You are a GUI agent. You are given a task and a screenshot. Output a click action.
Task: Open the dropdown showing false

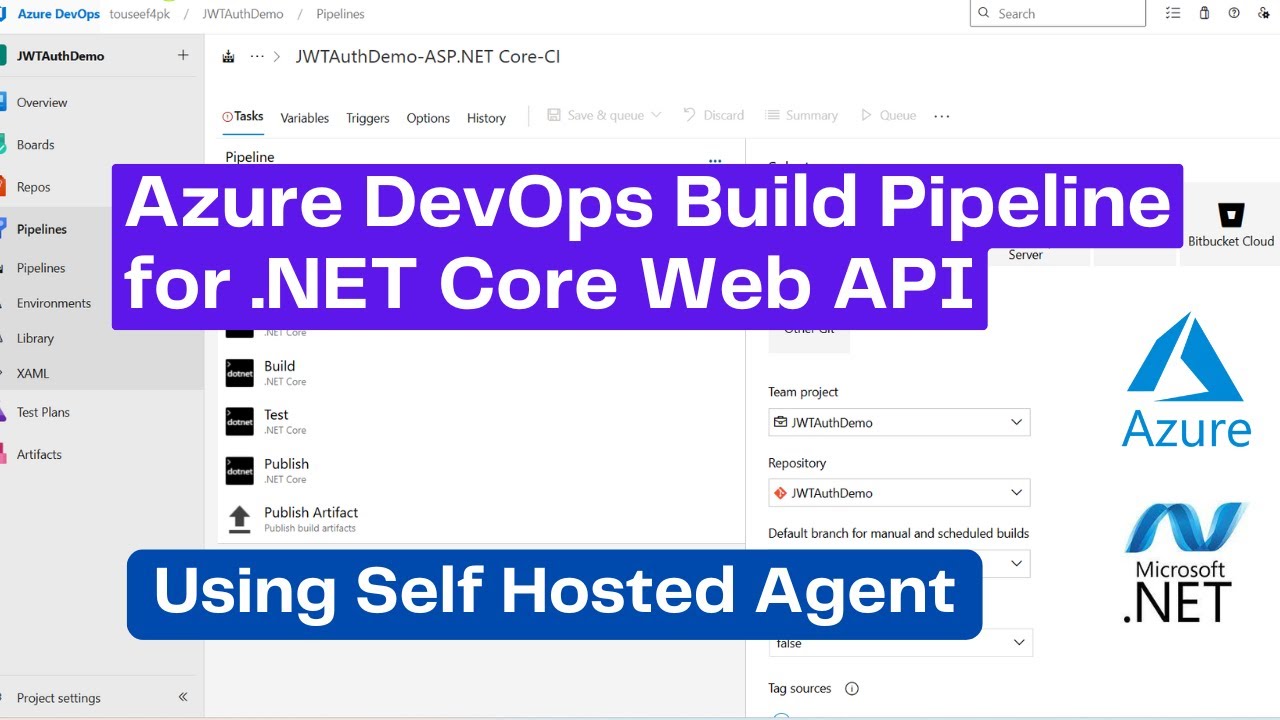[x=900, y=643]
